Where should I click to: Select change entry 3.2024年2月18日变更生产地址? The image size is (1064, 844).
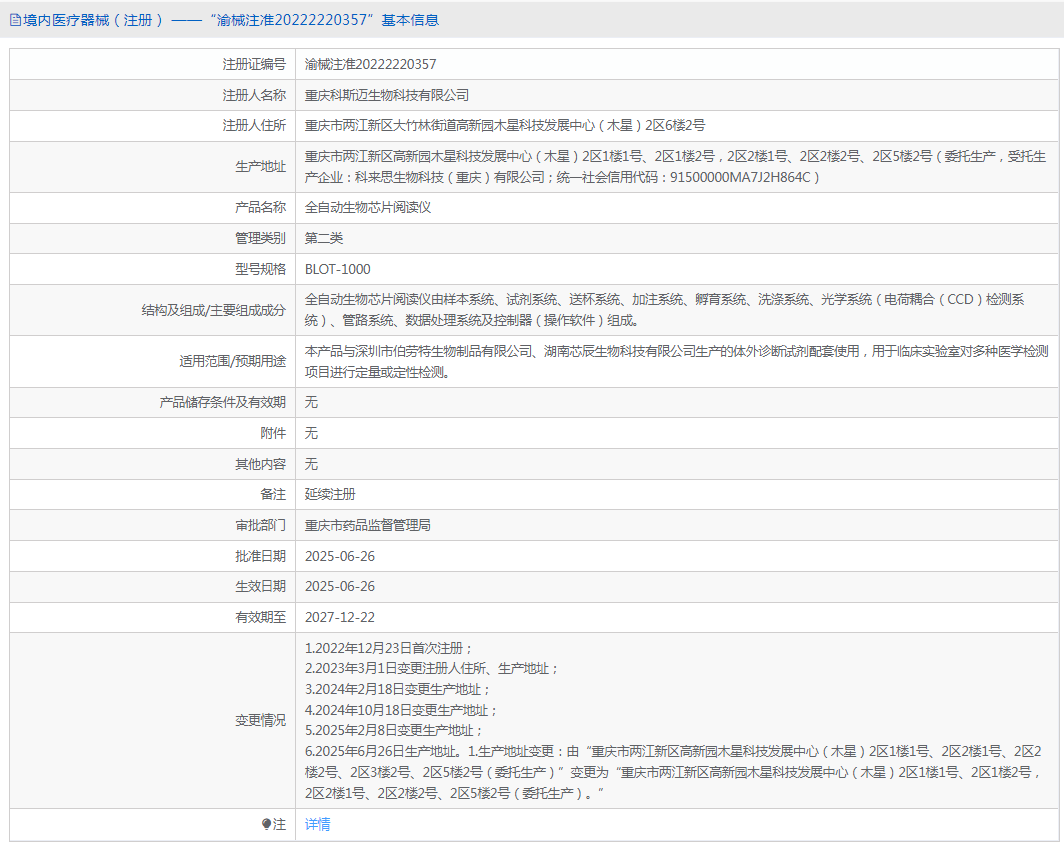coord(398,690)
